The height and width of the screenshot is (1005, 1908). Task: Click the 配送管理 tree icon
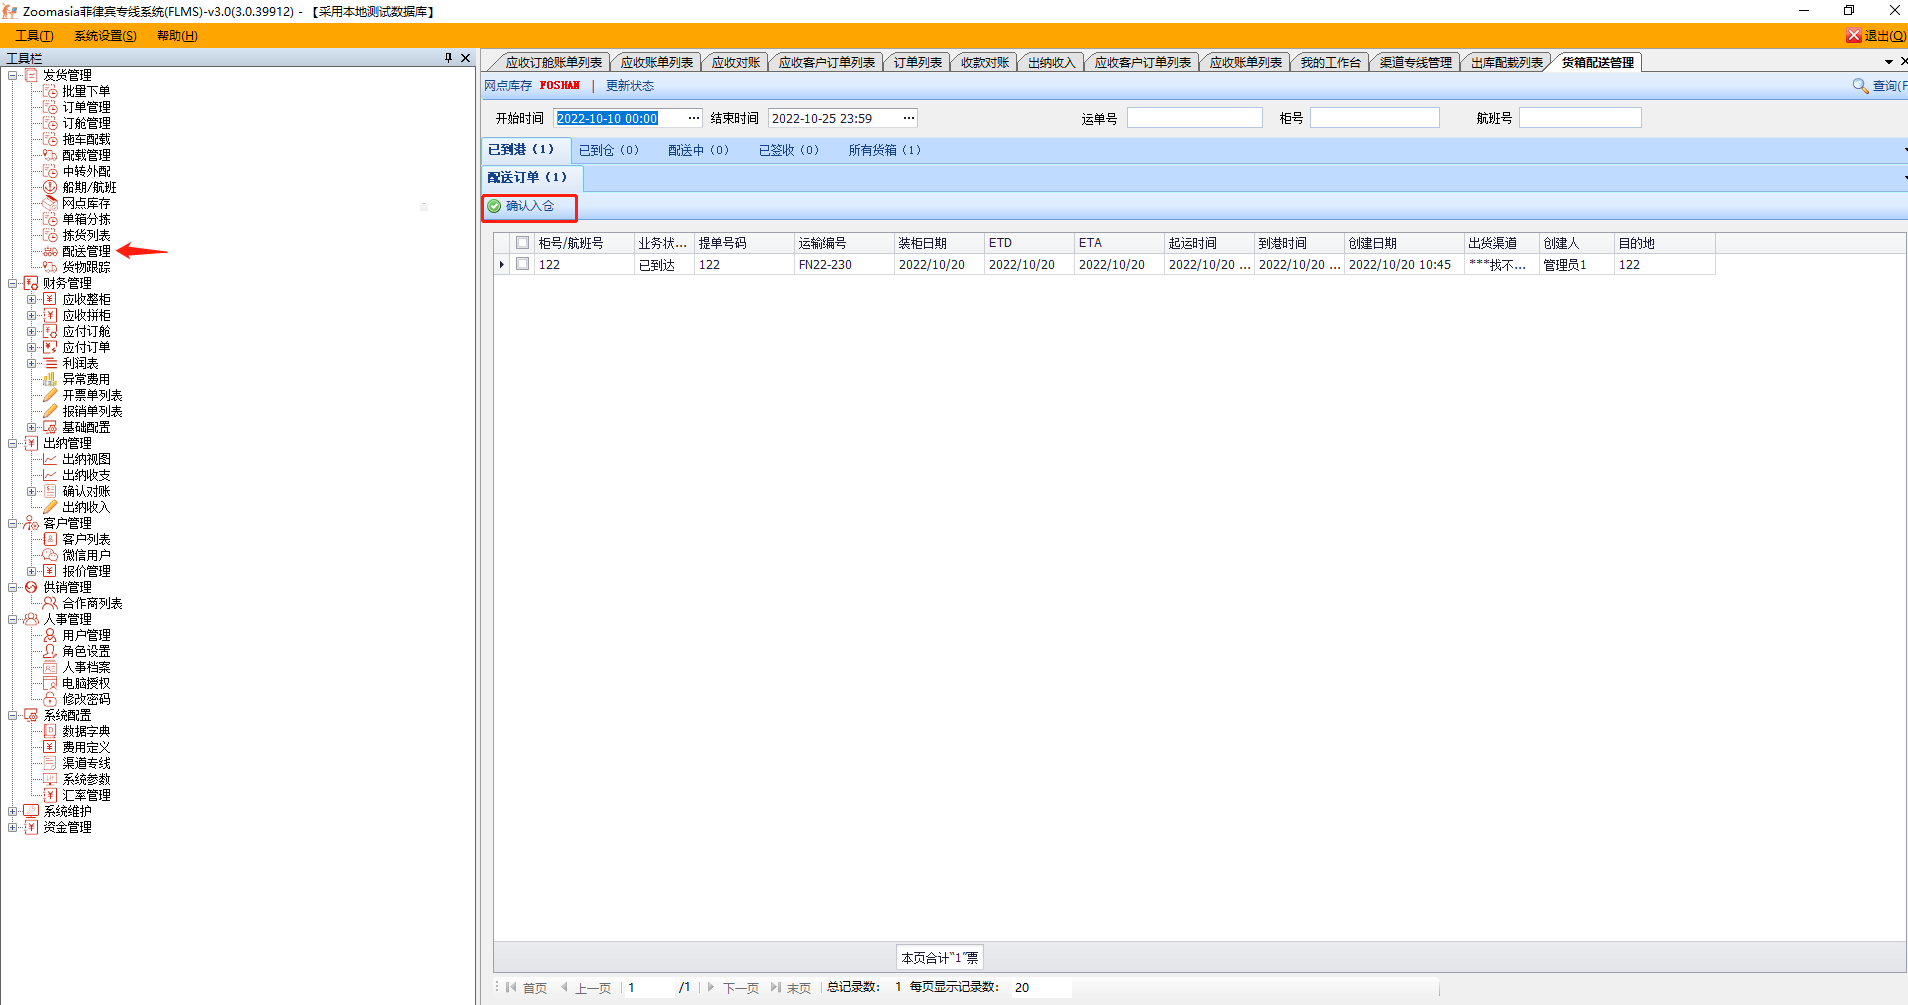50,251
